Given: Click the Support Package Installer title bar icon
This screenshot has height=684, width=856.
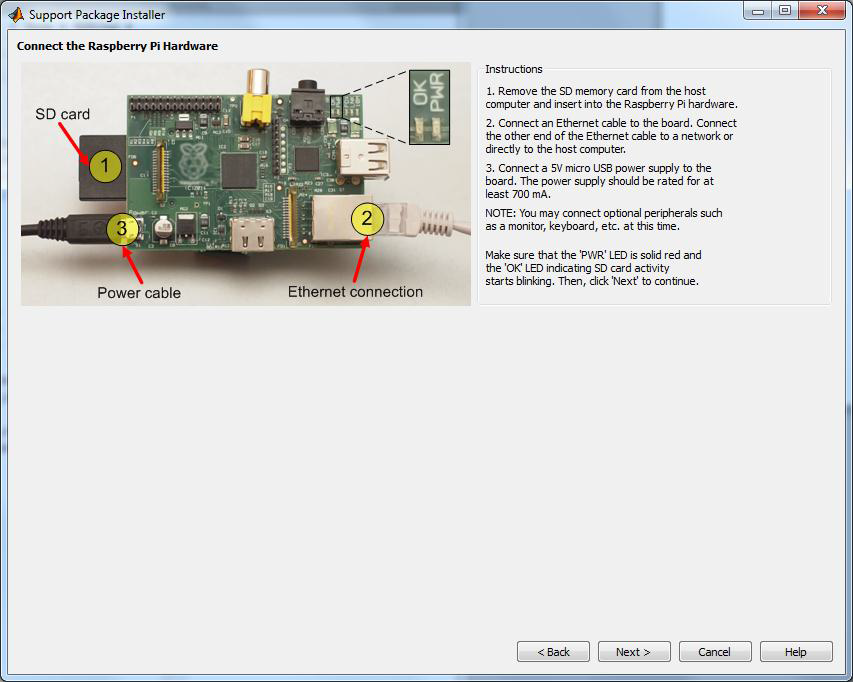Looking at the screenshot, I should (14, 14).
